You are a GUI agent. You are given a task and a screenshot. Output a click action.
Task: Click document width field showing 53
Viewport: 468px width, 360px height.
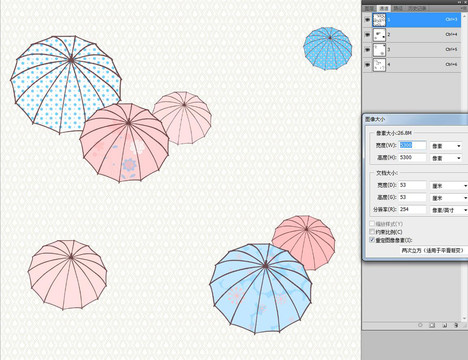pos(412,185)
